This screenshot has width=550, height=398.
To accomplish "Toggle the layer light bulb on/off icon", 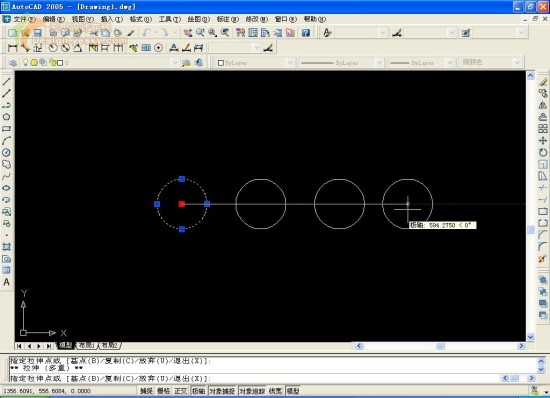I will click(25, 63).
